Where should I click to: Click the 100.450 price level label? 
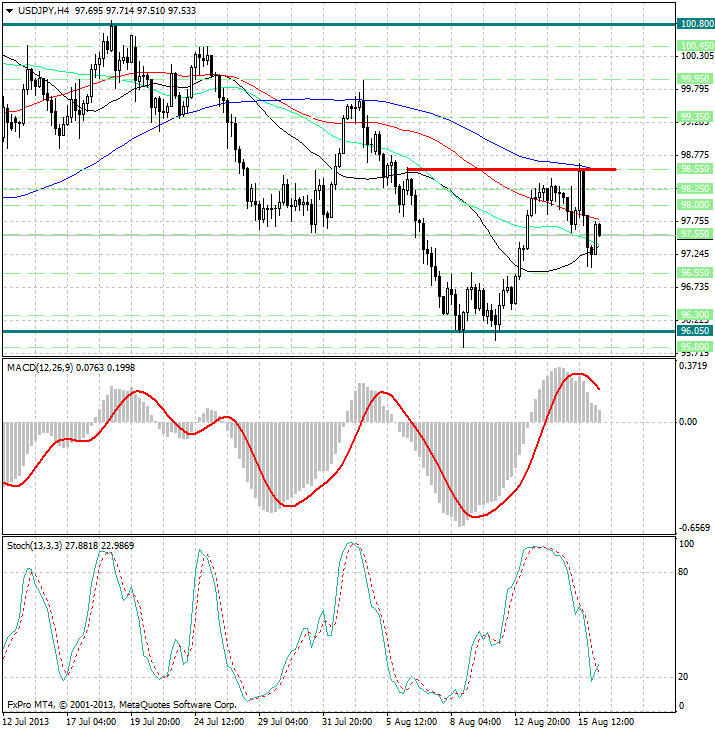point(695,46)
